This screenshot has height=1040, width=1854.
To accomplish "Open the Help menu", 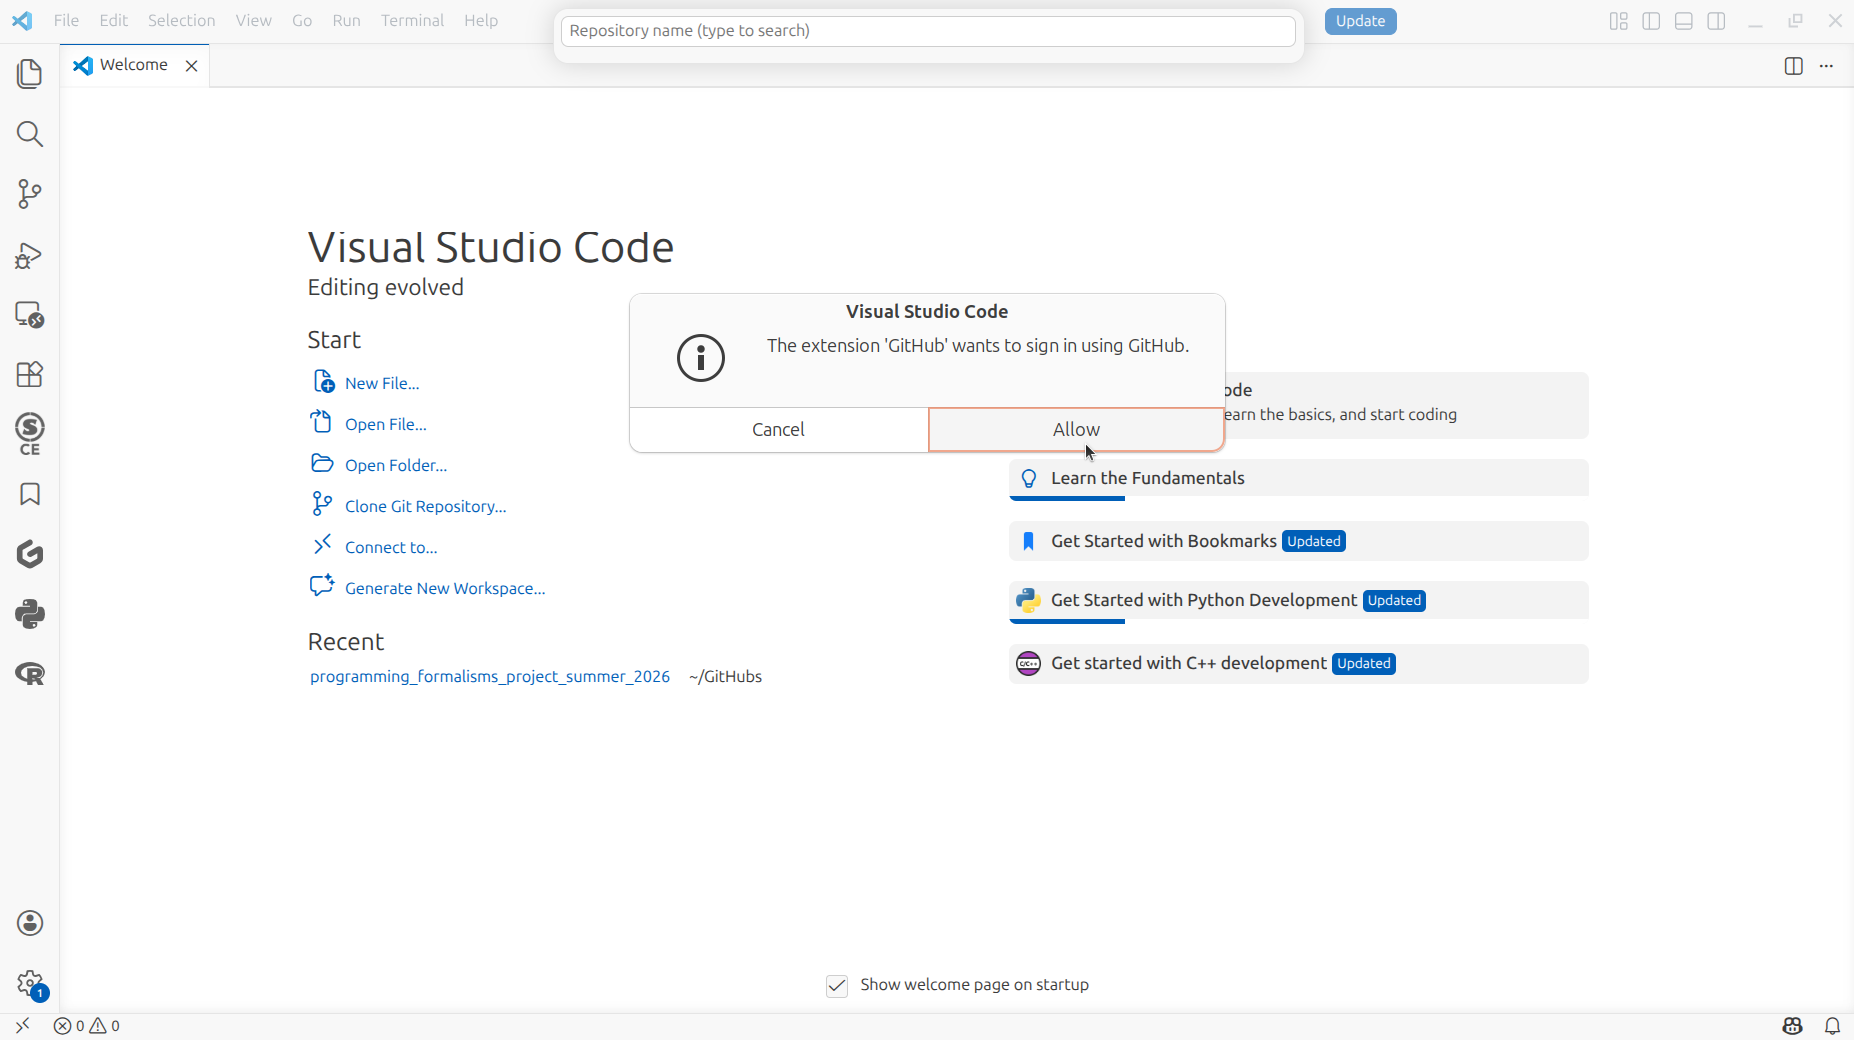I will pos(481,20).
